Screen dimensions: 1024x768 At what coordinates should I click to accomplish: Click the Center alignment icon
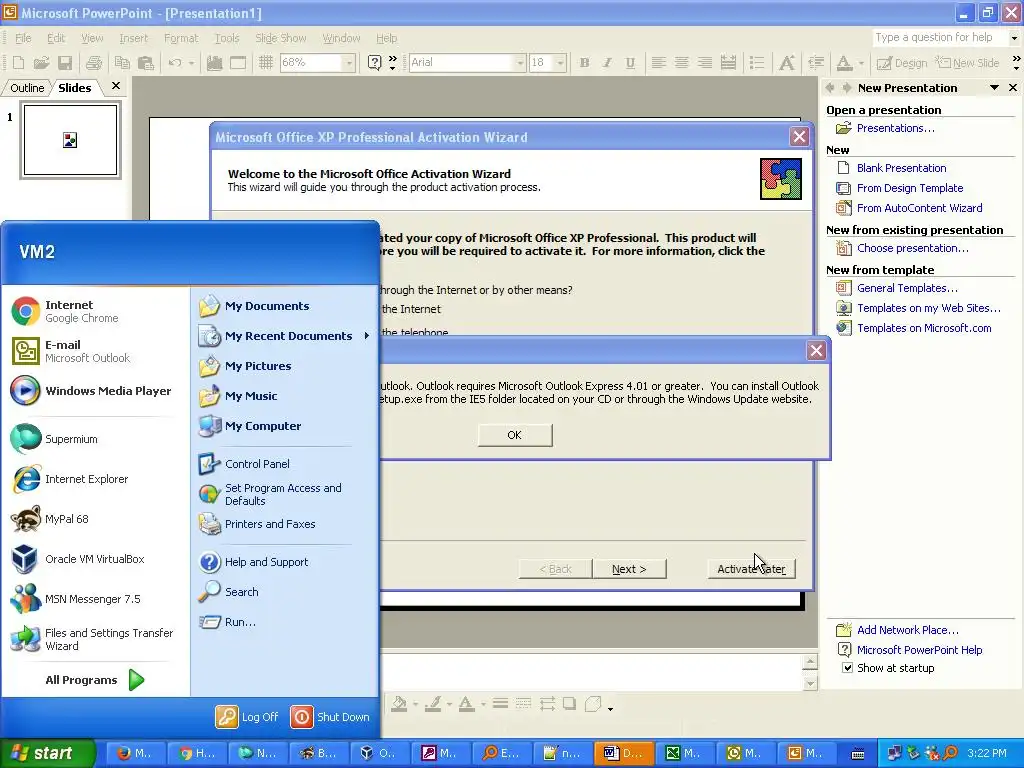click(x=681, y=63)
